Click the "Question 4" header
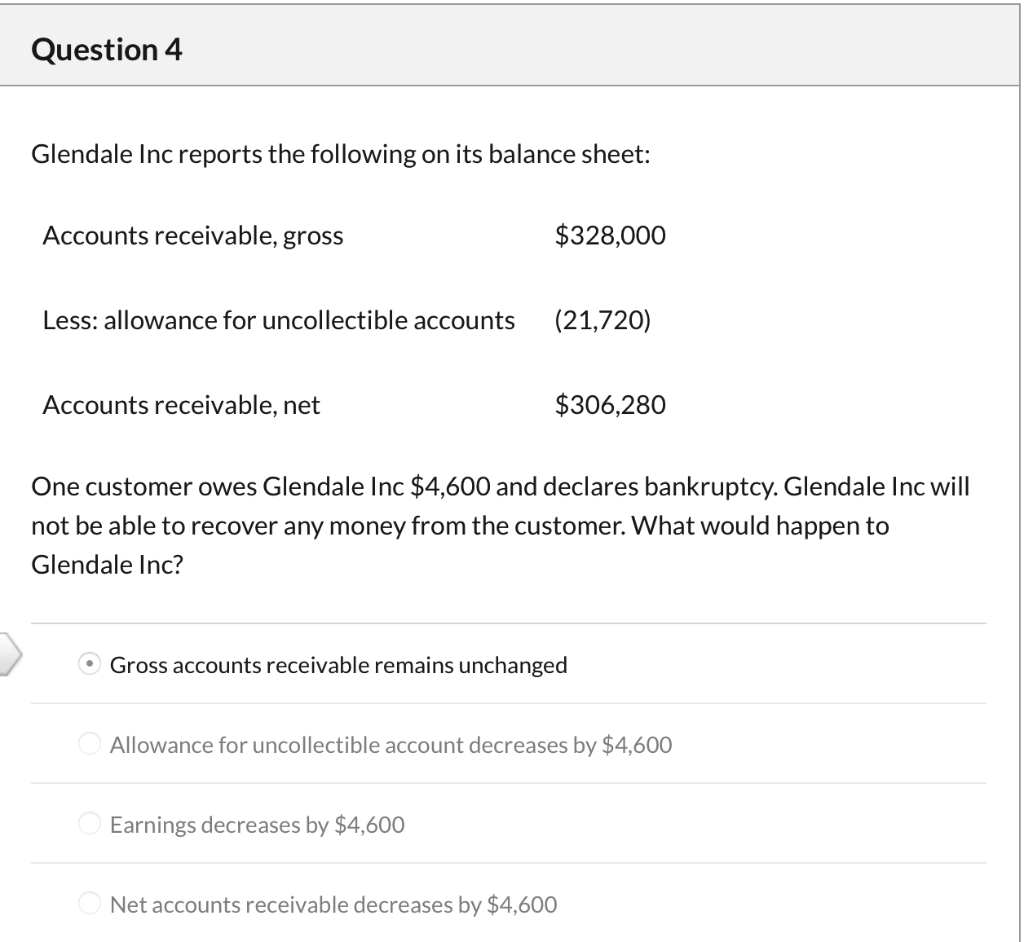Viewport: 1024px width, 942px height. click(x=106, y=48)
